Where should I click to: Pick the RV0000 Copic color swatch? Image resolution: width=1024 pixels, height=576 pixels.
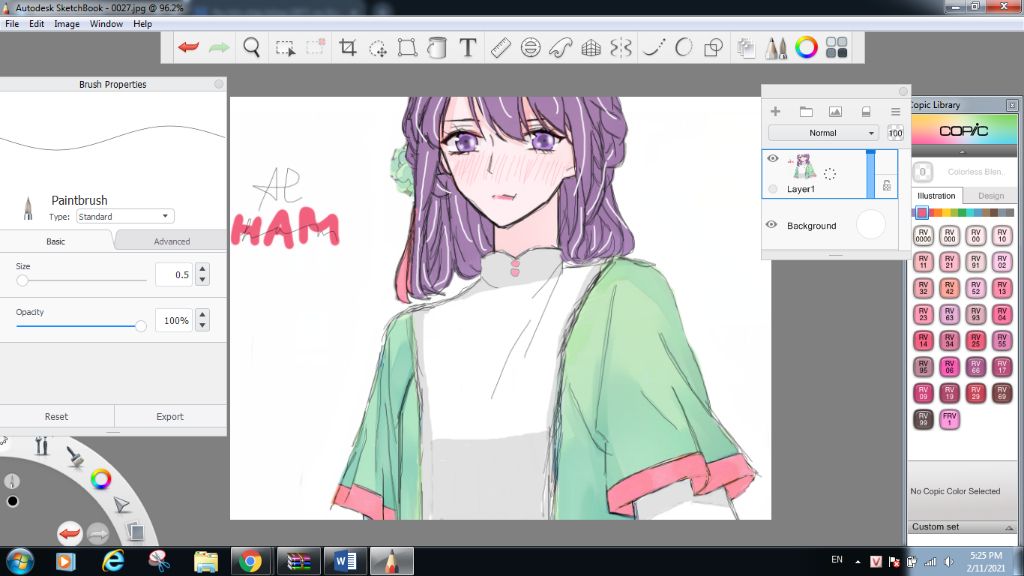click(923, 235)
